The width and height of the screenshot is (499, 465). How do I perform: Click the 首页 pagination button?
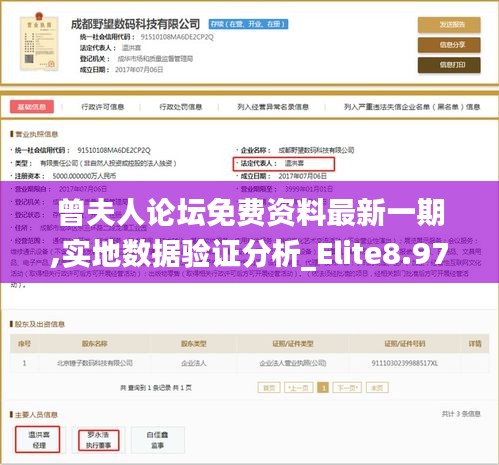(269, 388)
